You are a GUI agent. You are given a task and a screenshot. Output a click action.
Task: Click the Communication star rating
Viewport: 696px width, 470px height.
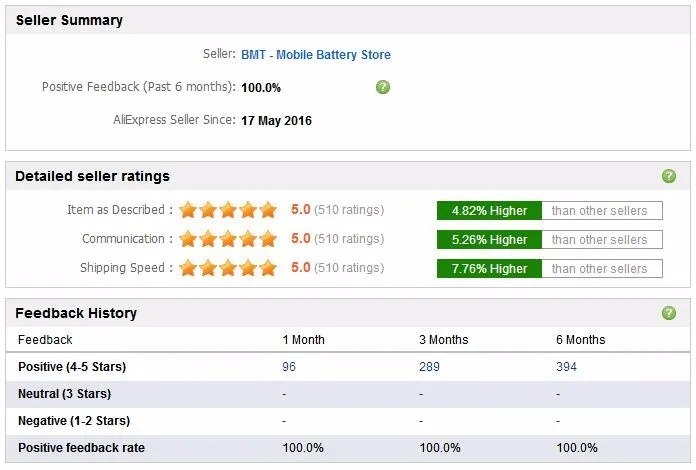coord(228,239)
